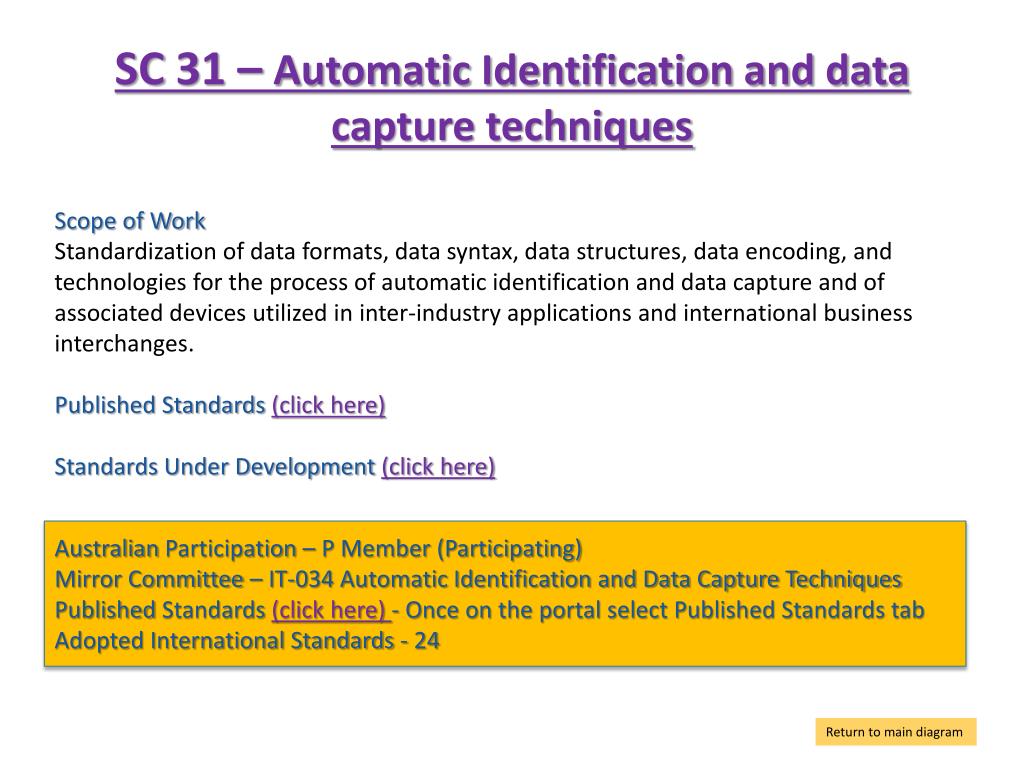Follow the (click here) link in the orange box
The width and height of the screenshot is (1024, 768).
click(x=330, y=610)
